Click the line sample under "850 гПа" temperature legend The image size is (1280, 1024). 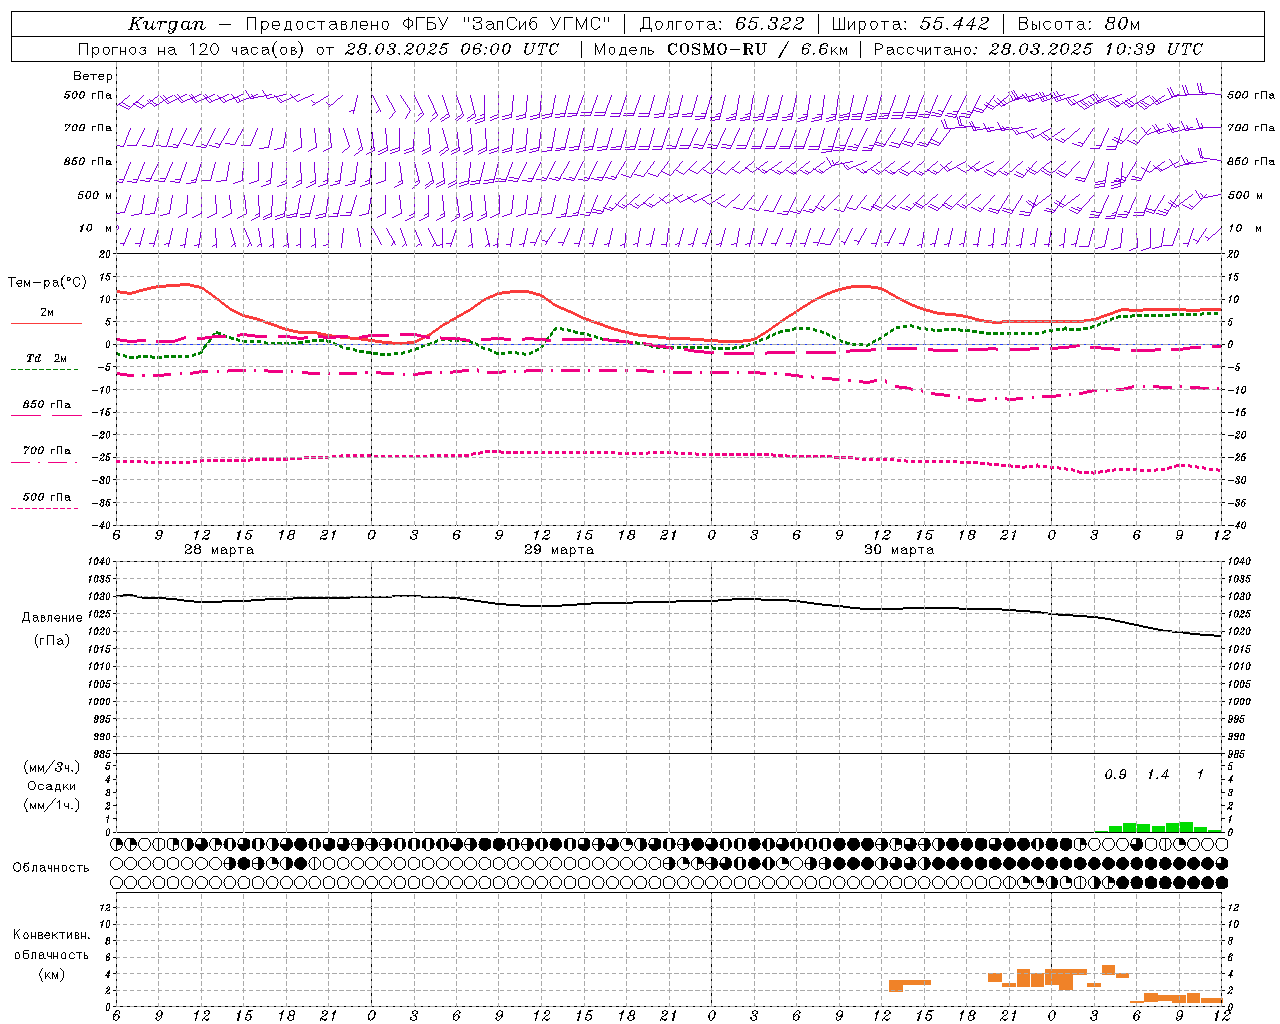46,416
